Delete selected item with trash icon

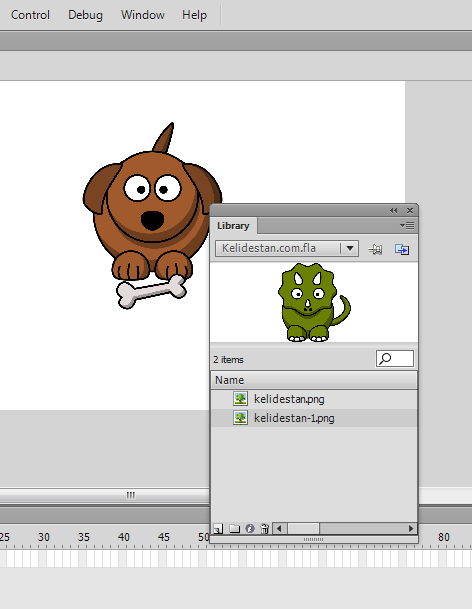(265, 529)
